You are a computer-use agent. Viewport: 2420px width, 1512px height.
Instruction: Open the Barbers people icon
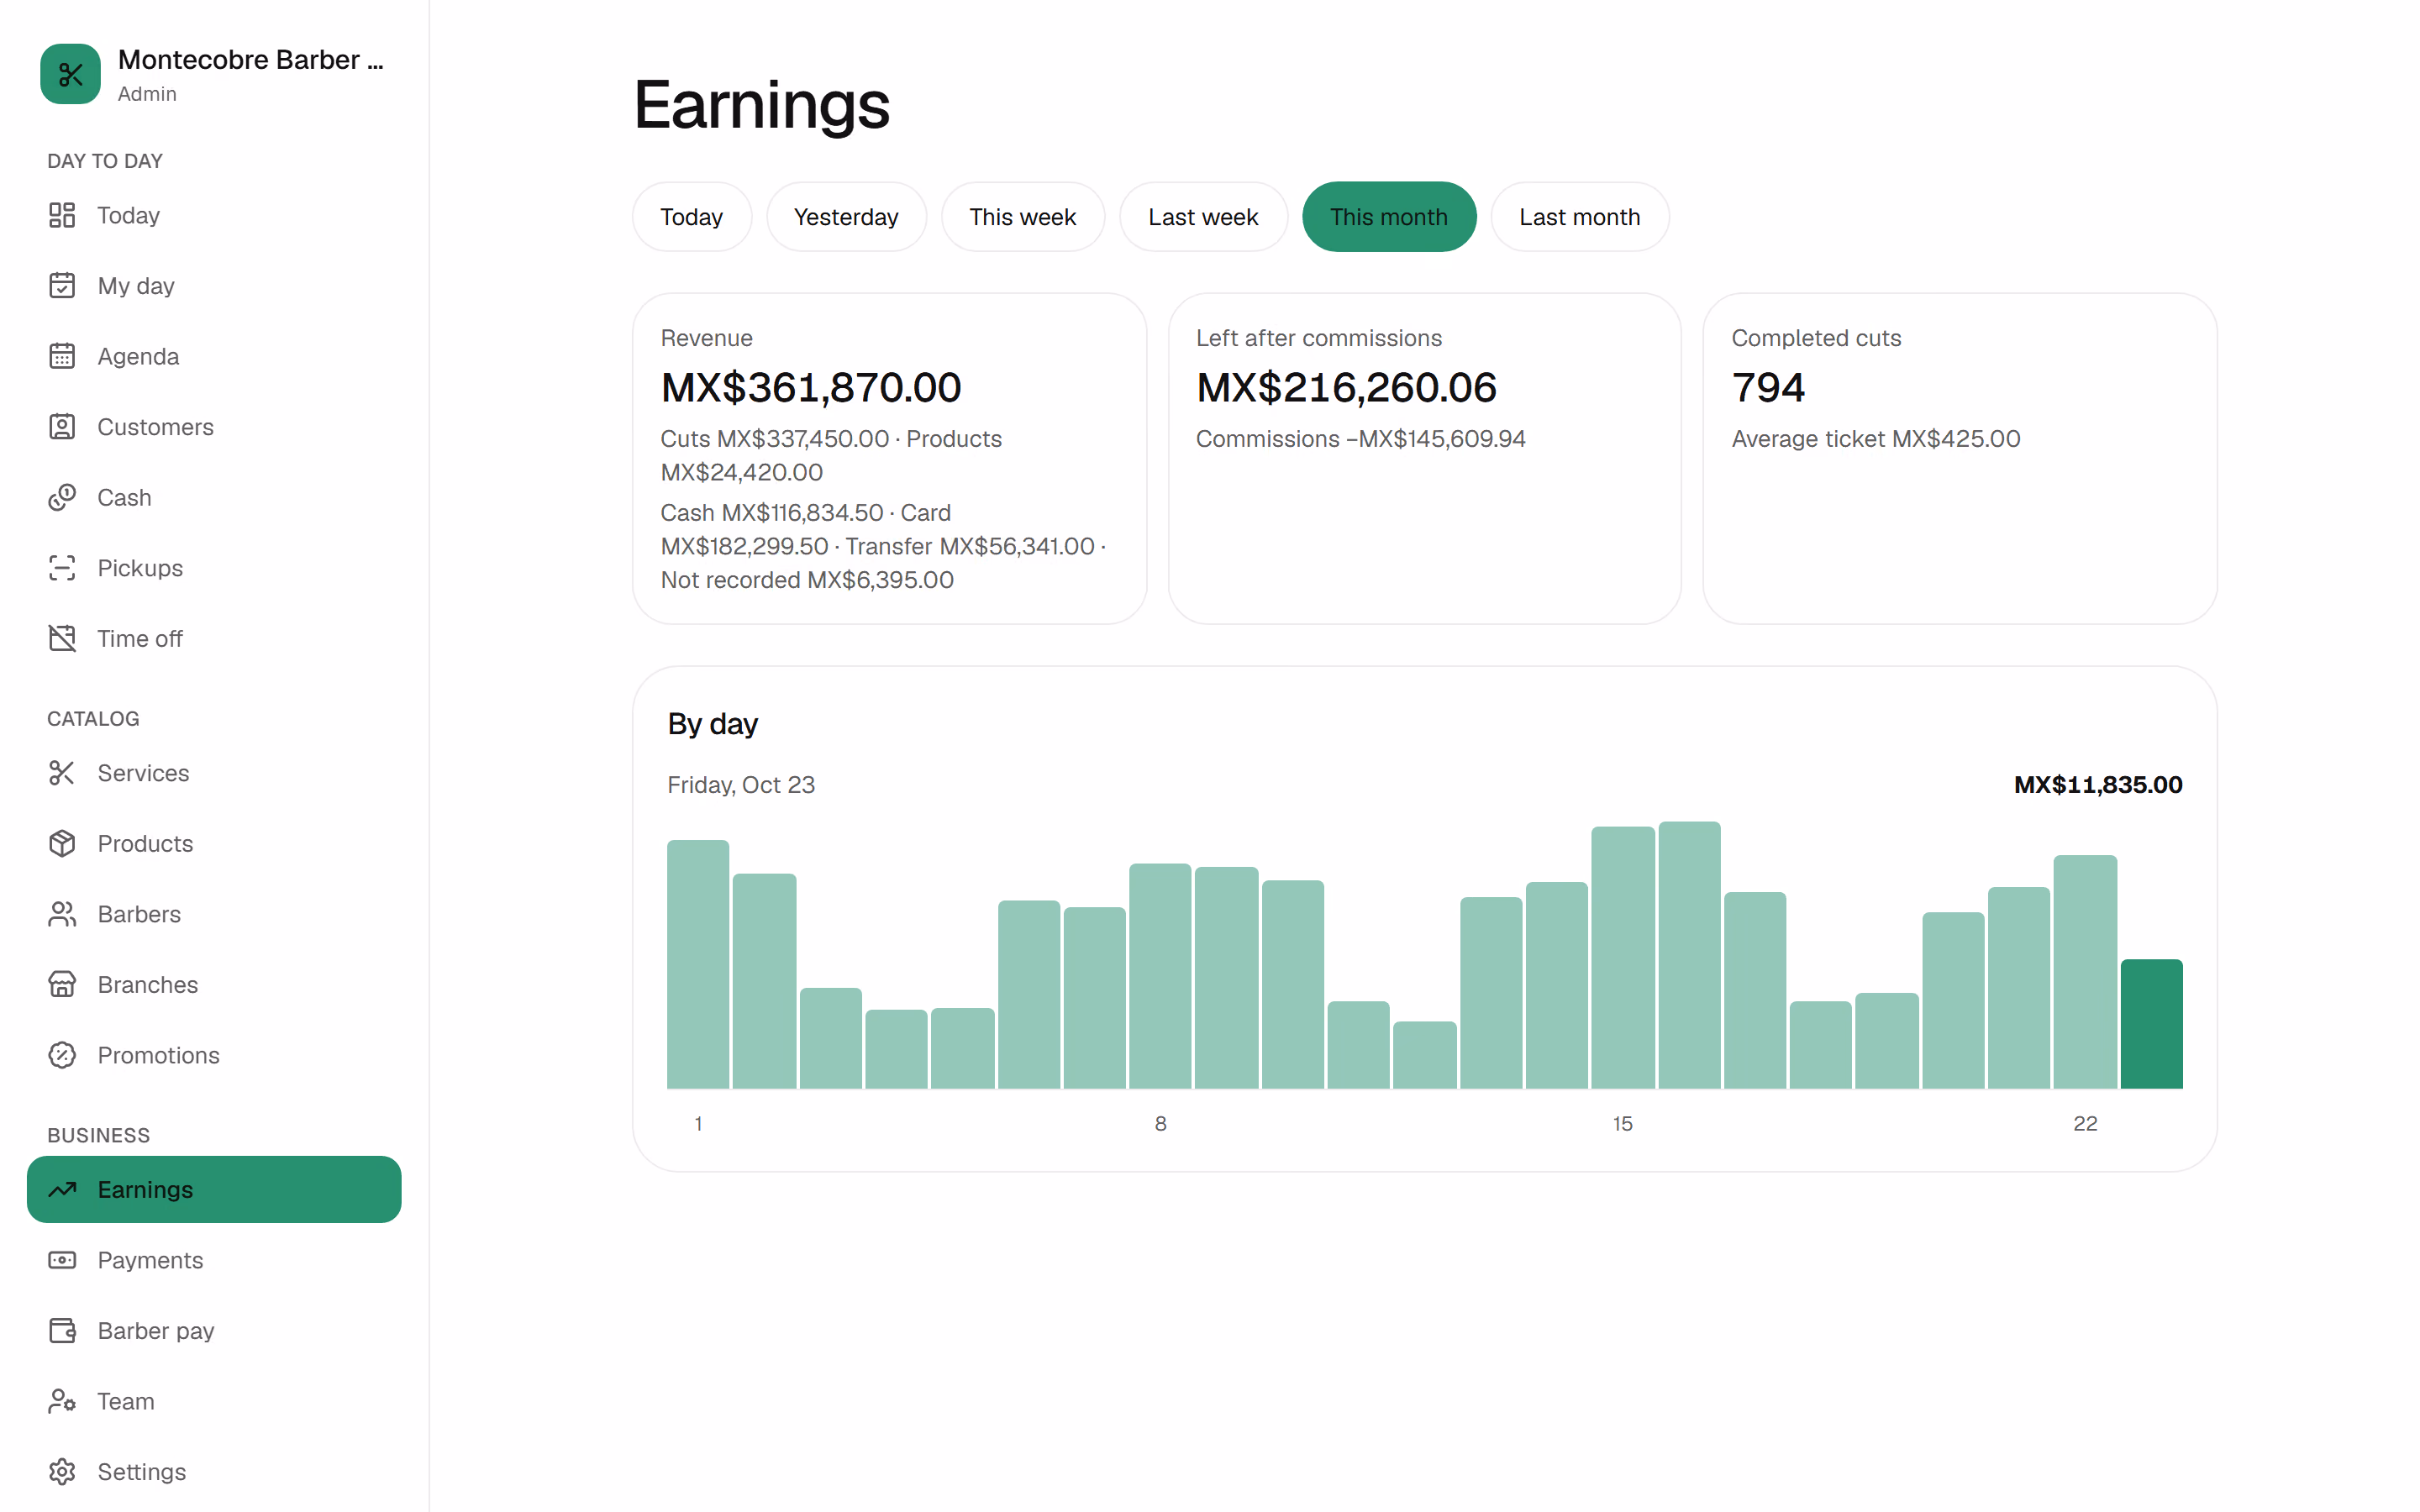click(x=62, y=914)
